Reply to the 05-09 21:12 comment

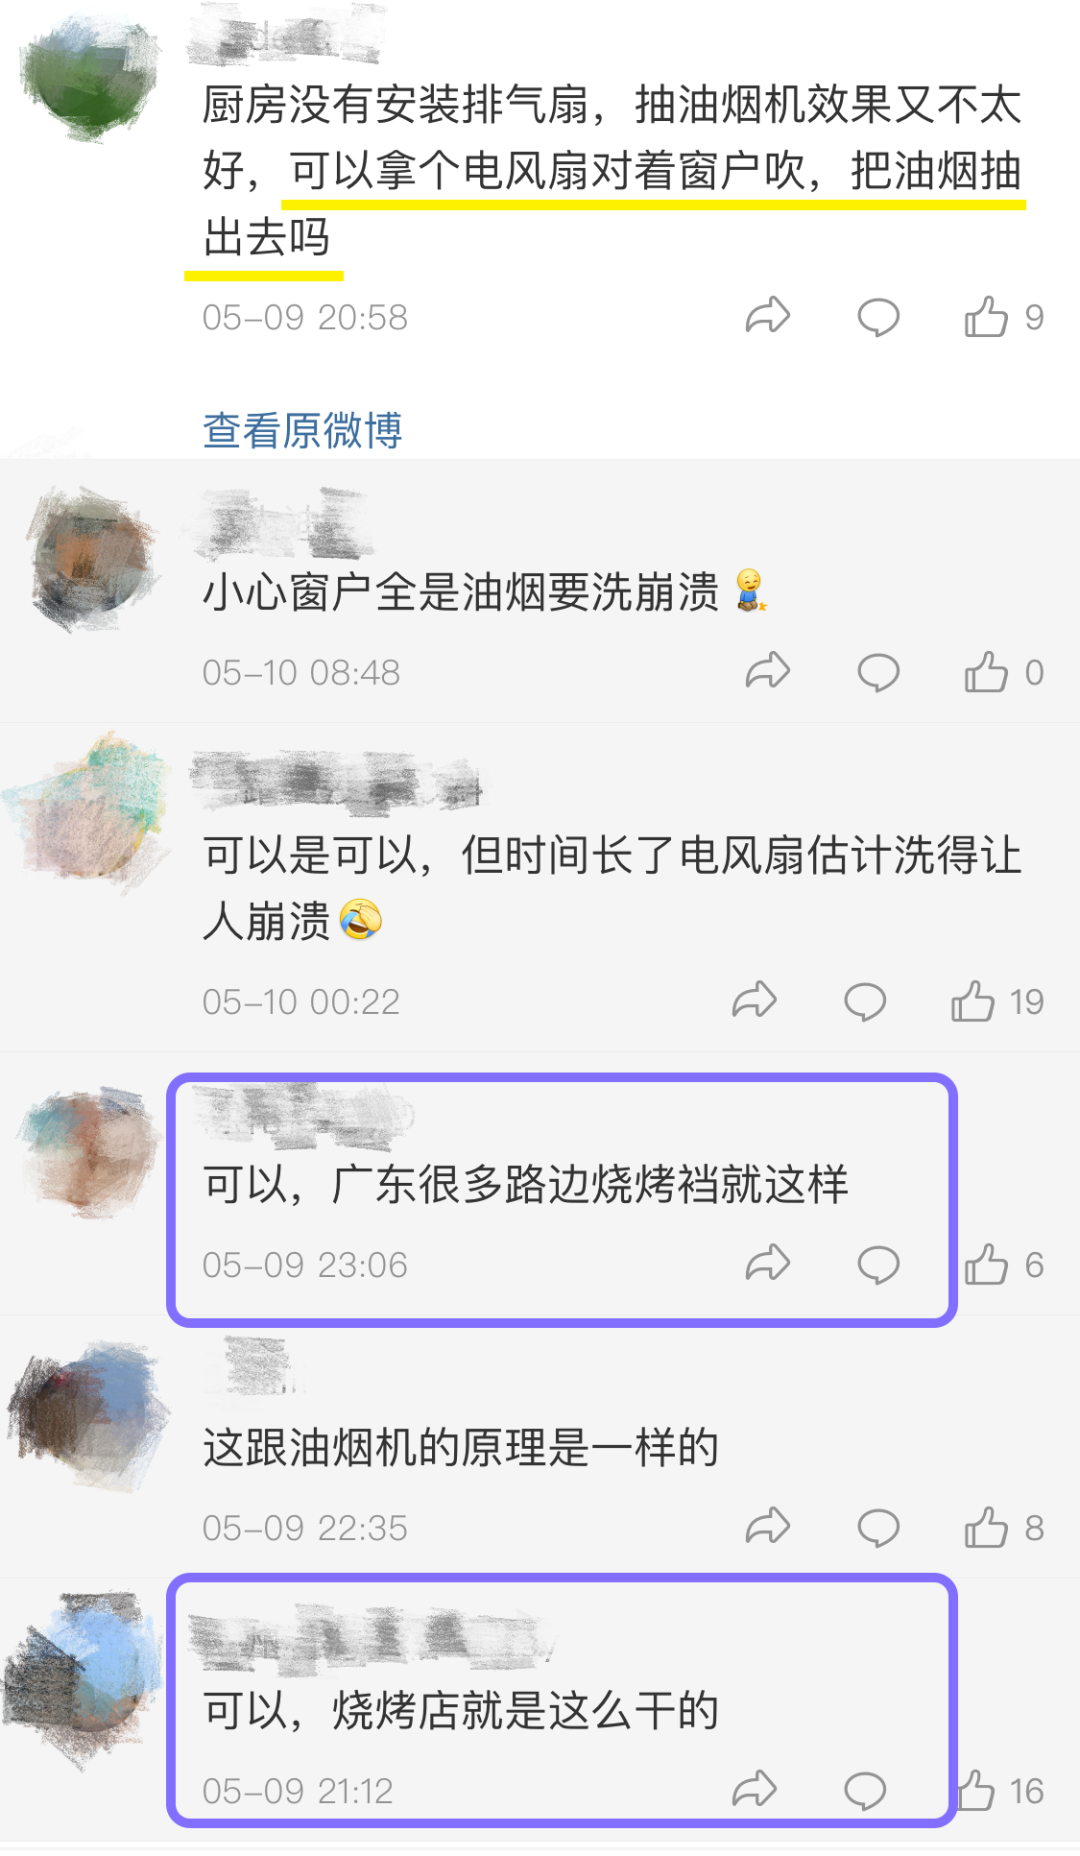[865, 1791]
